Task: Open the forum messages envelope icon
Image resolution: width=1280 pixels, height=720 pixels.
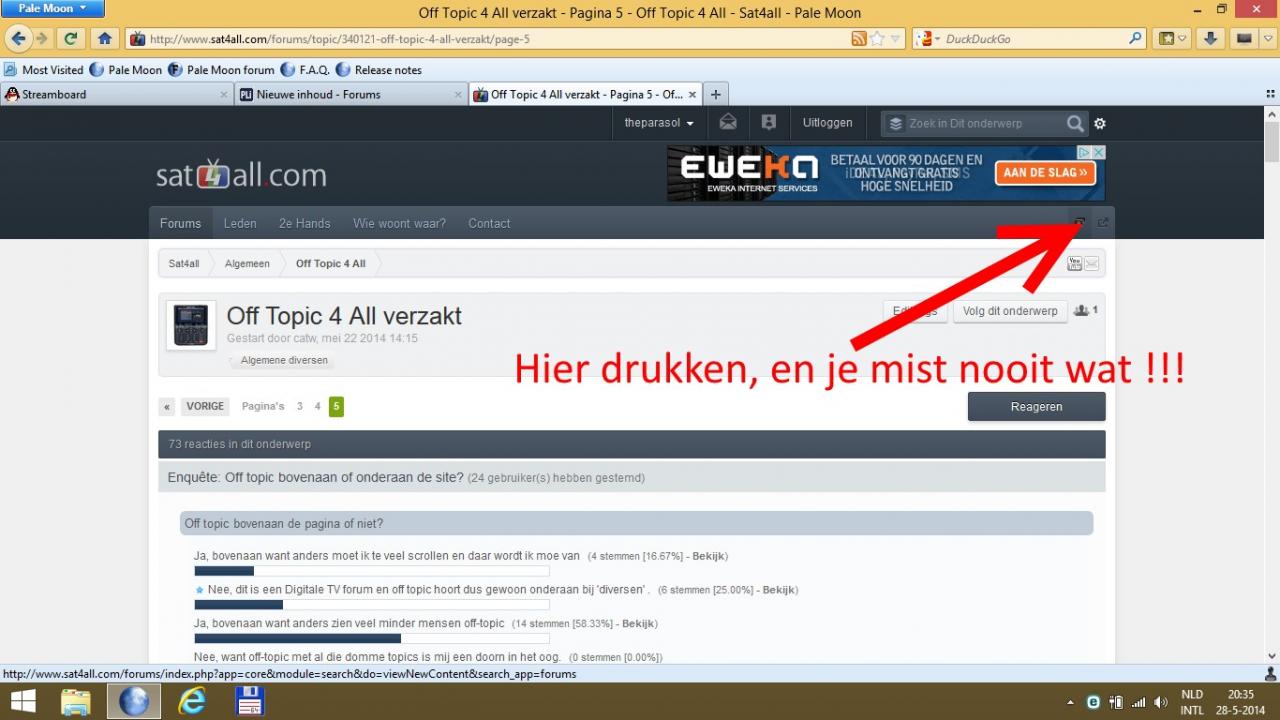Action: pos(728,123)
